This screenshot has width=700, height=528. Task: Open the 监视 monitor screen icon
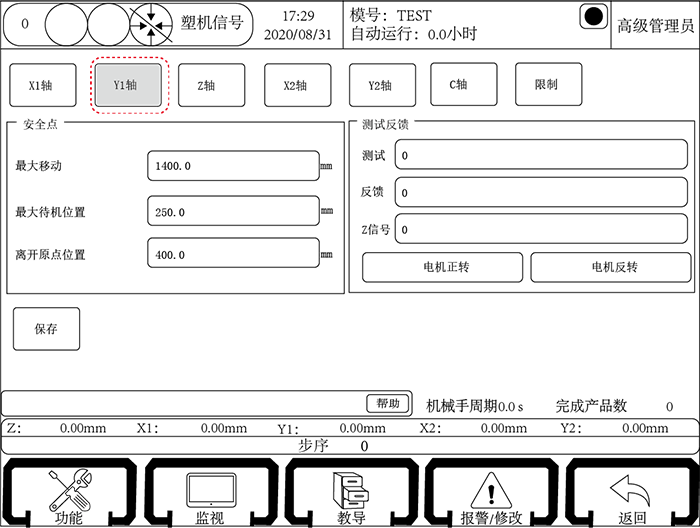(210, 490)
